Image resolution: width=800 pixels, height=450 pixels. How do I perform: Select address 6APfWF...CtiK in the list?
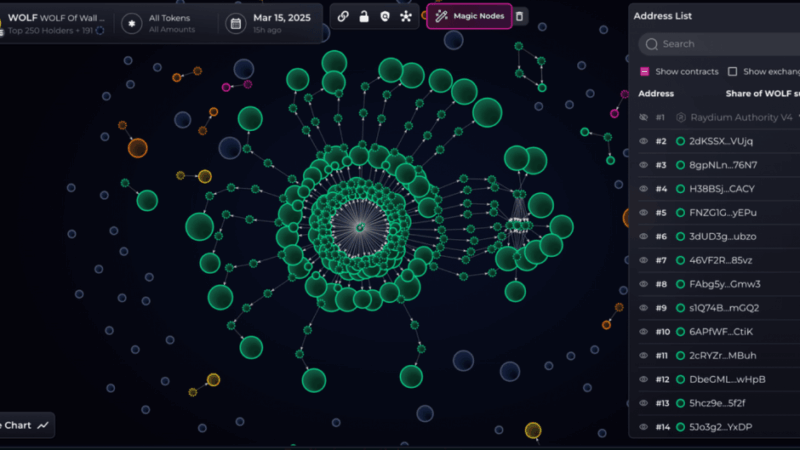721,332
